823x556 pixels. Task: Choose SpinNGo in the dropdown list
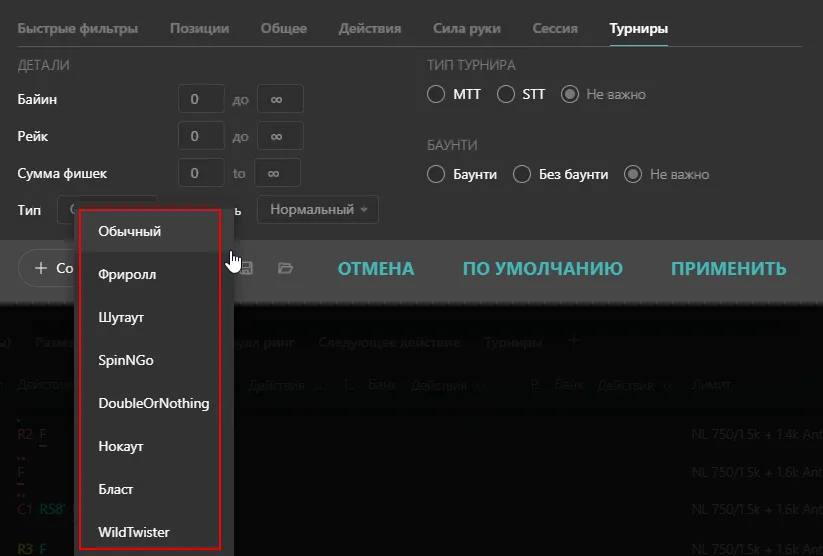[126, 360]
